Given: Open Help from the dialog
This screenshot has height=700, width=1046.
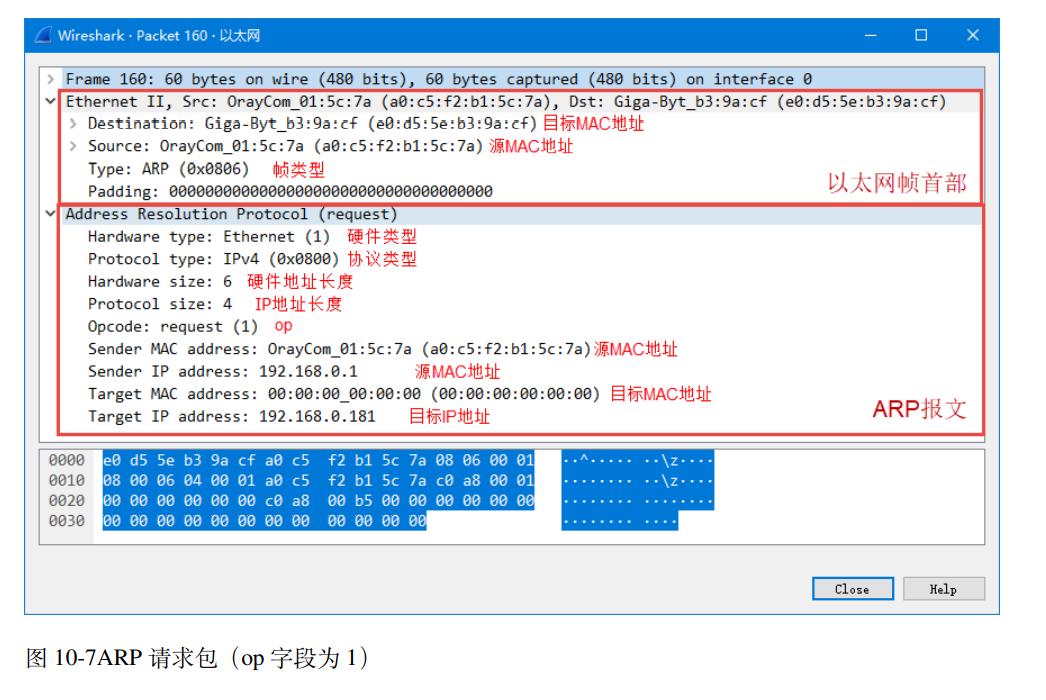Looking at the screenshot, I should click(943, 589).
